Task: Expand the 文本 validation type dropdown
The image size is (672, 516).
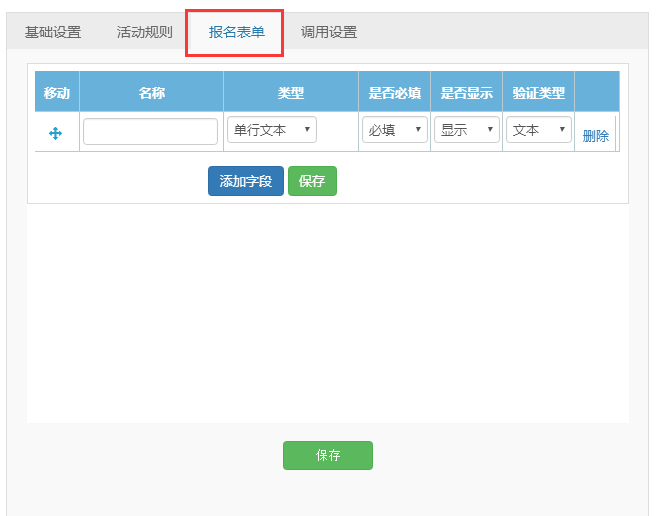Action: tap(538, 130)
